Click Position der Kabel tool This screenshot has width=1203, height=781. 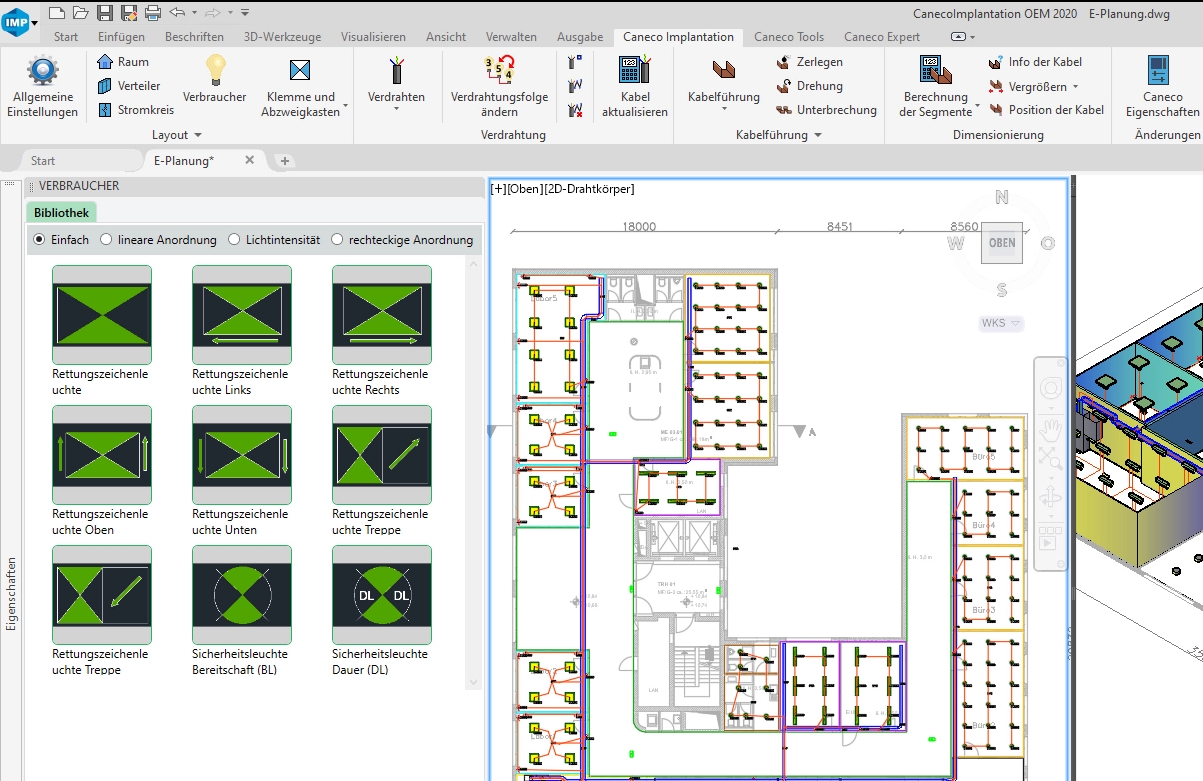click(x=1046, y=110)
